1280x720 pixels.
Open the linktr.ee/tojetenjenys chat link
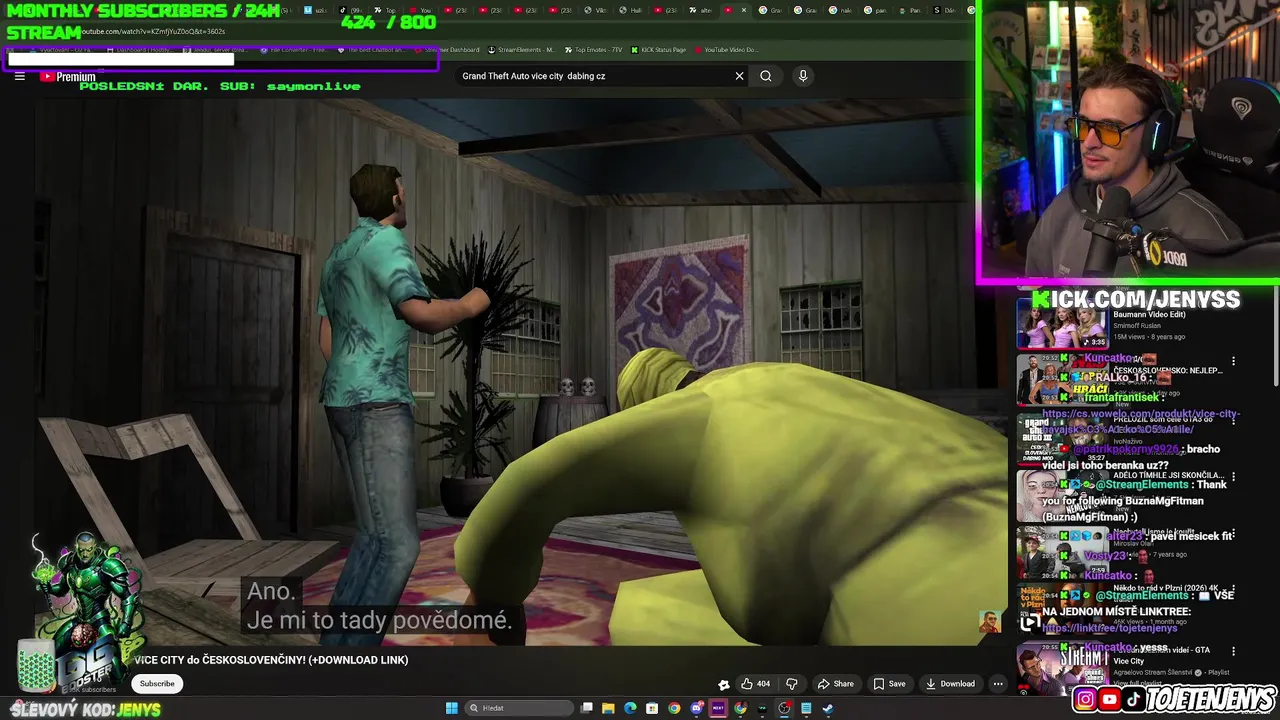(x=1110, y=628)
